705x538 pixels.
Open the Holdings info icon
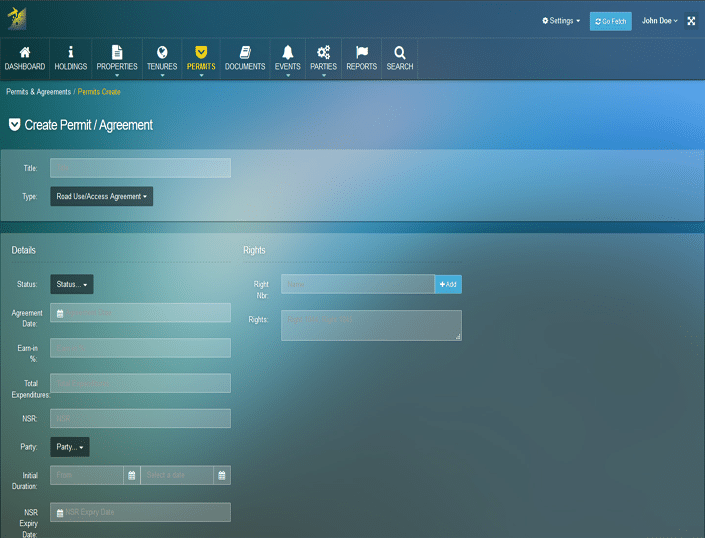[x=70, y=52]
